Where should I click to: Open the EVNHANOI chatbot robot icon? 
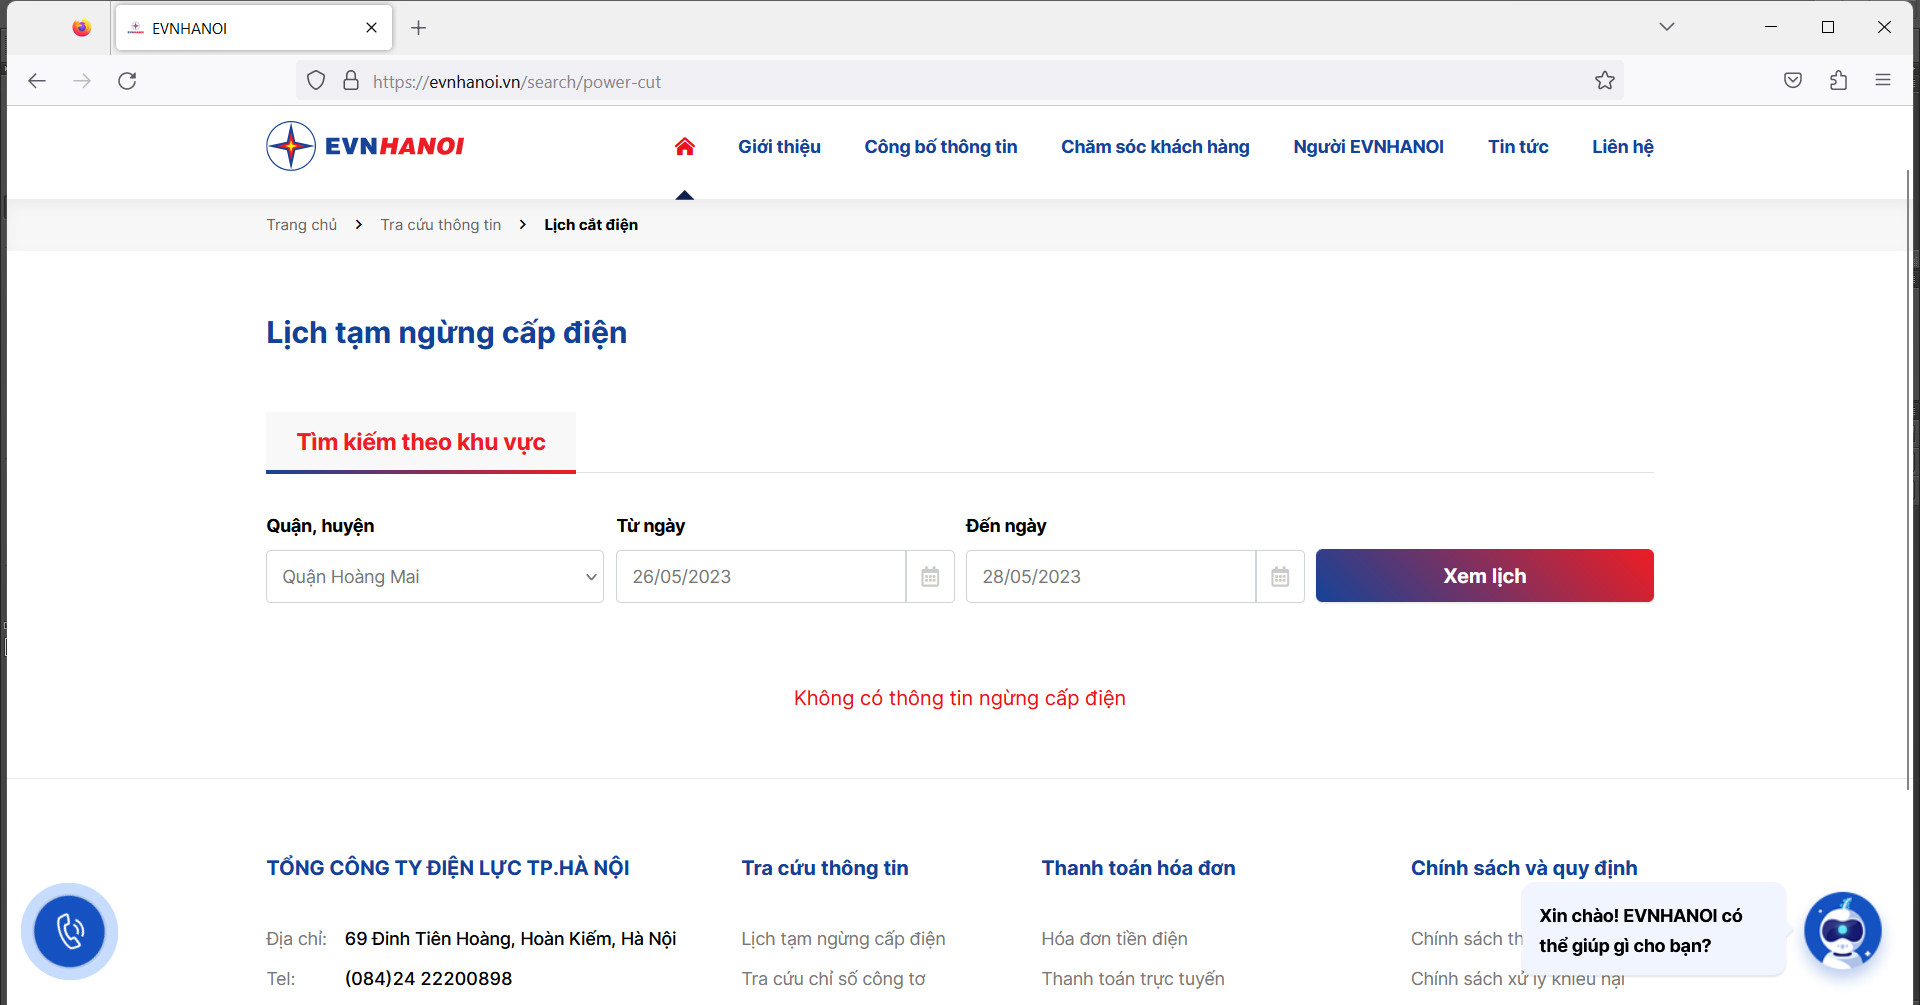click(1842, 931)
